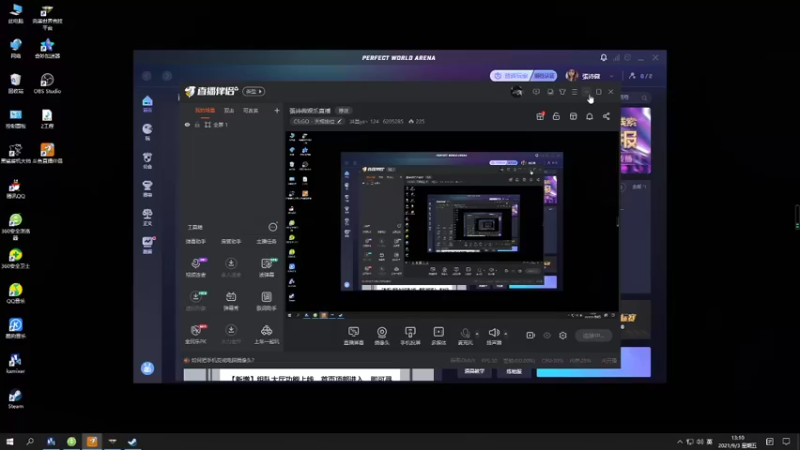The image size is (800, 450).
Task: Go back with Arena left navigation arrow
Action: click(147, 76)
